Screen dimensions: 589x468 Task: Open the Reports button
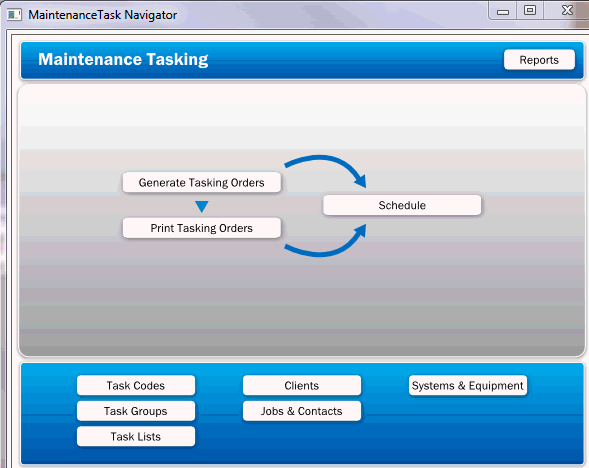click(539, 60)
